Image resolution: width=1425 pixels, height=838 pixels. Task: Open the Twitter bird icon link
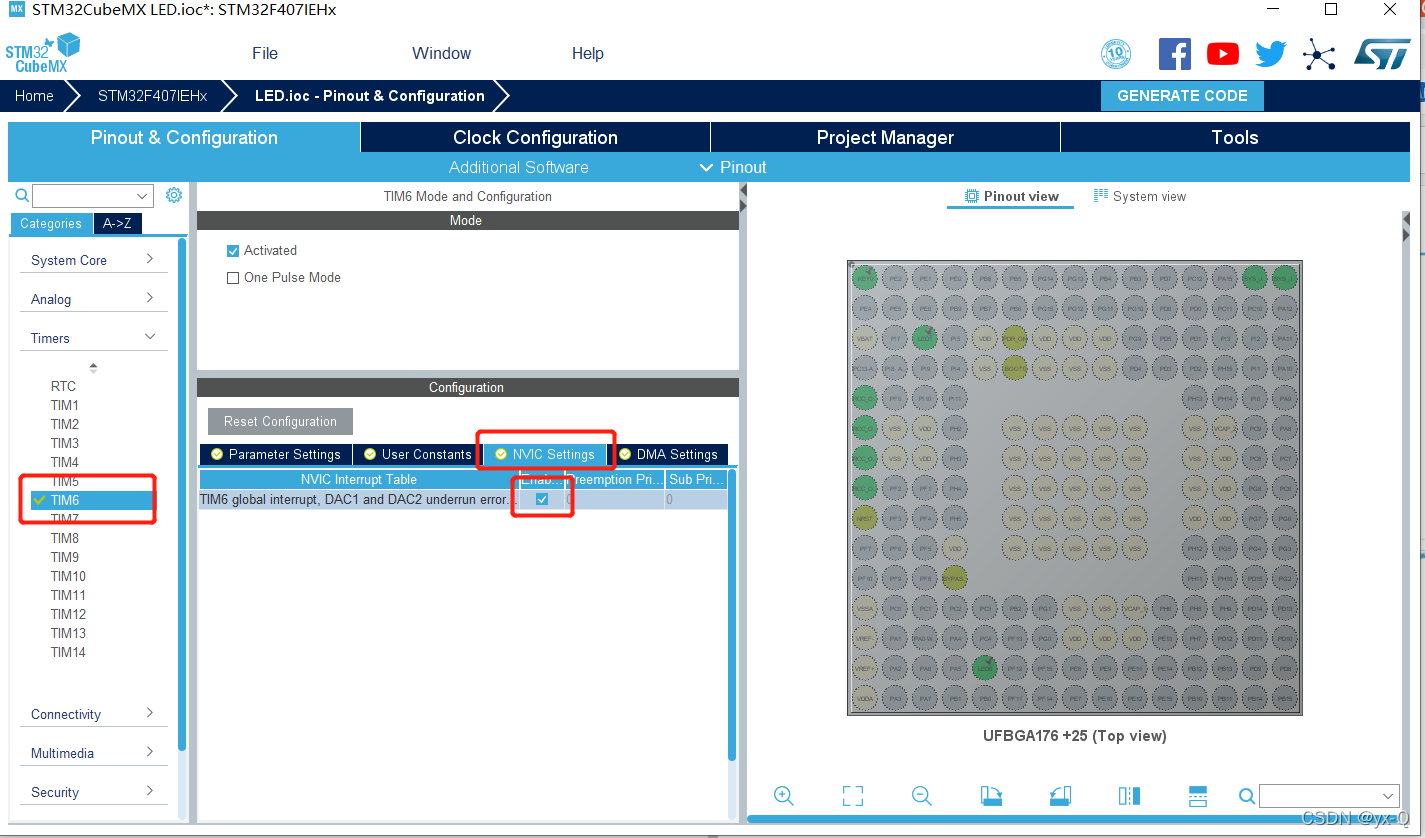(1270, 54)
